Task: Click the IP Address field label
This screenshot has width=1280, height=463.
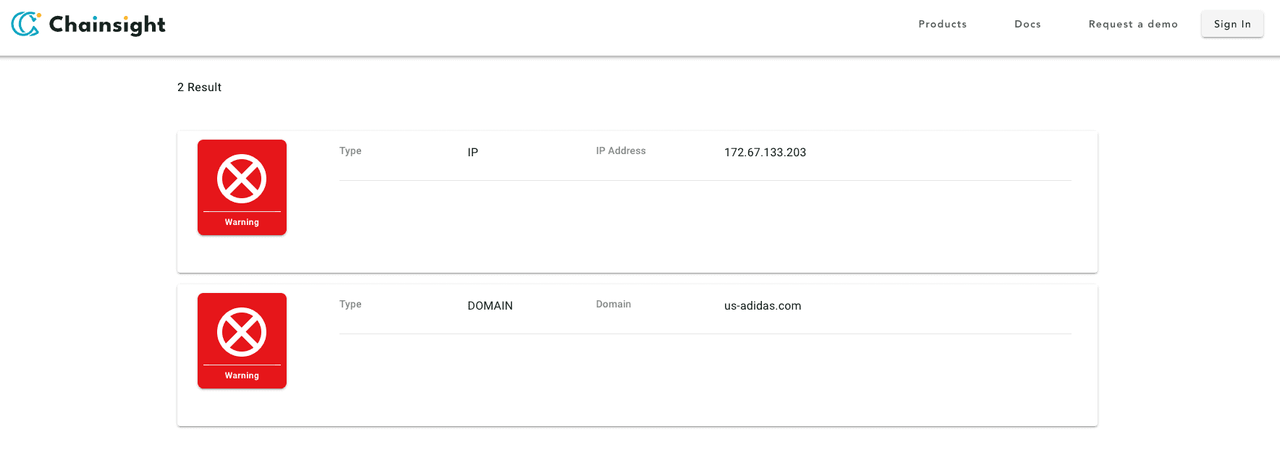Action: (x=620, y=151)
